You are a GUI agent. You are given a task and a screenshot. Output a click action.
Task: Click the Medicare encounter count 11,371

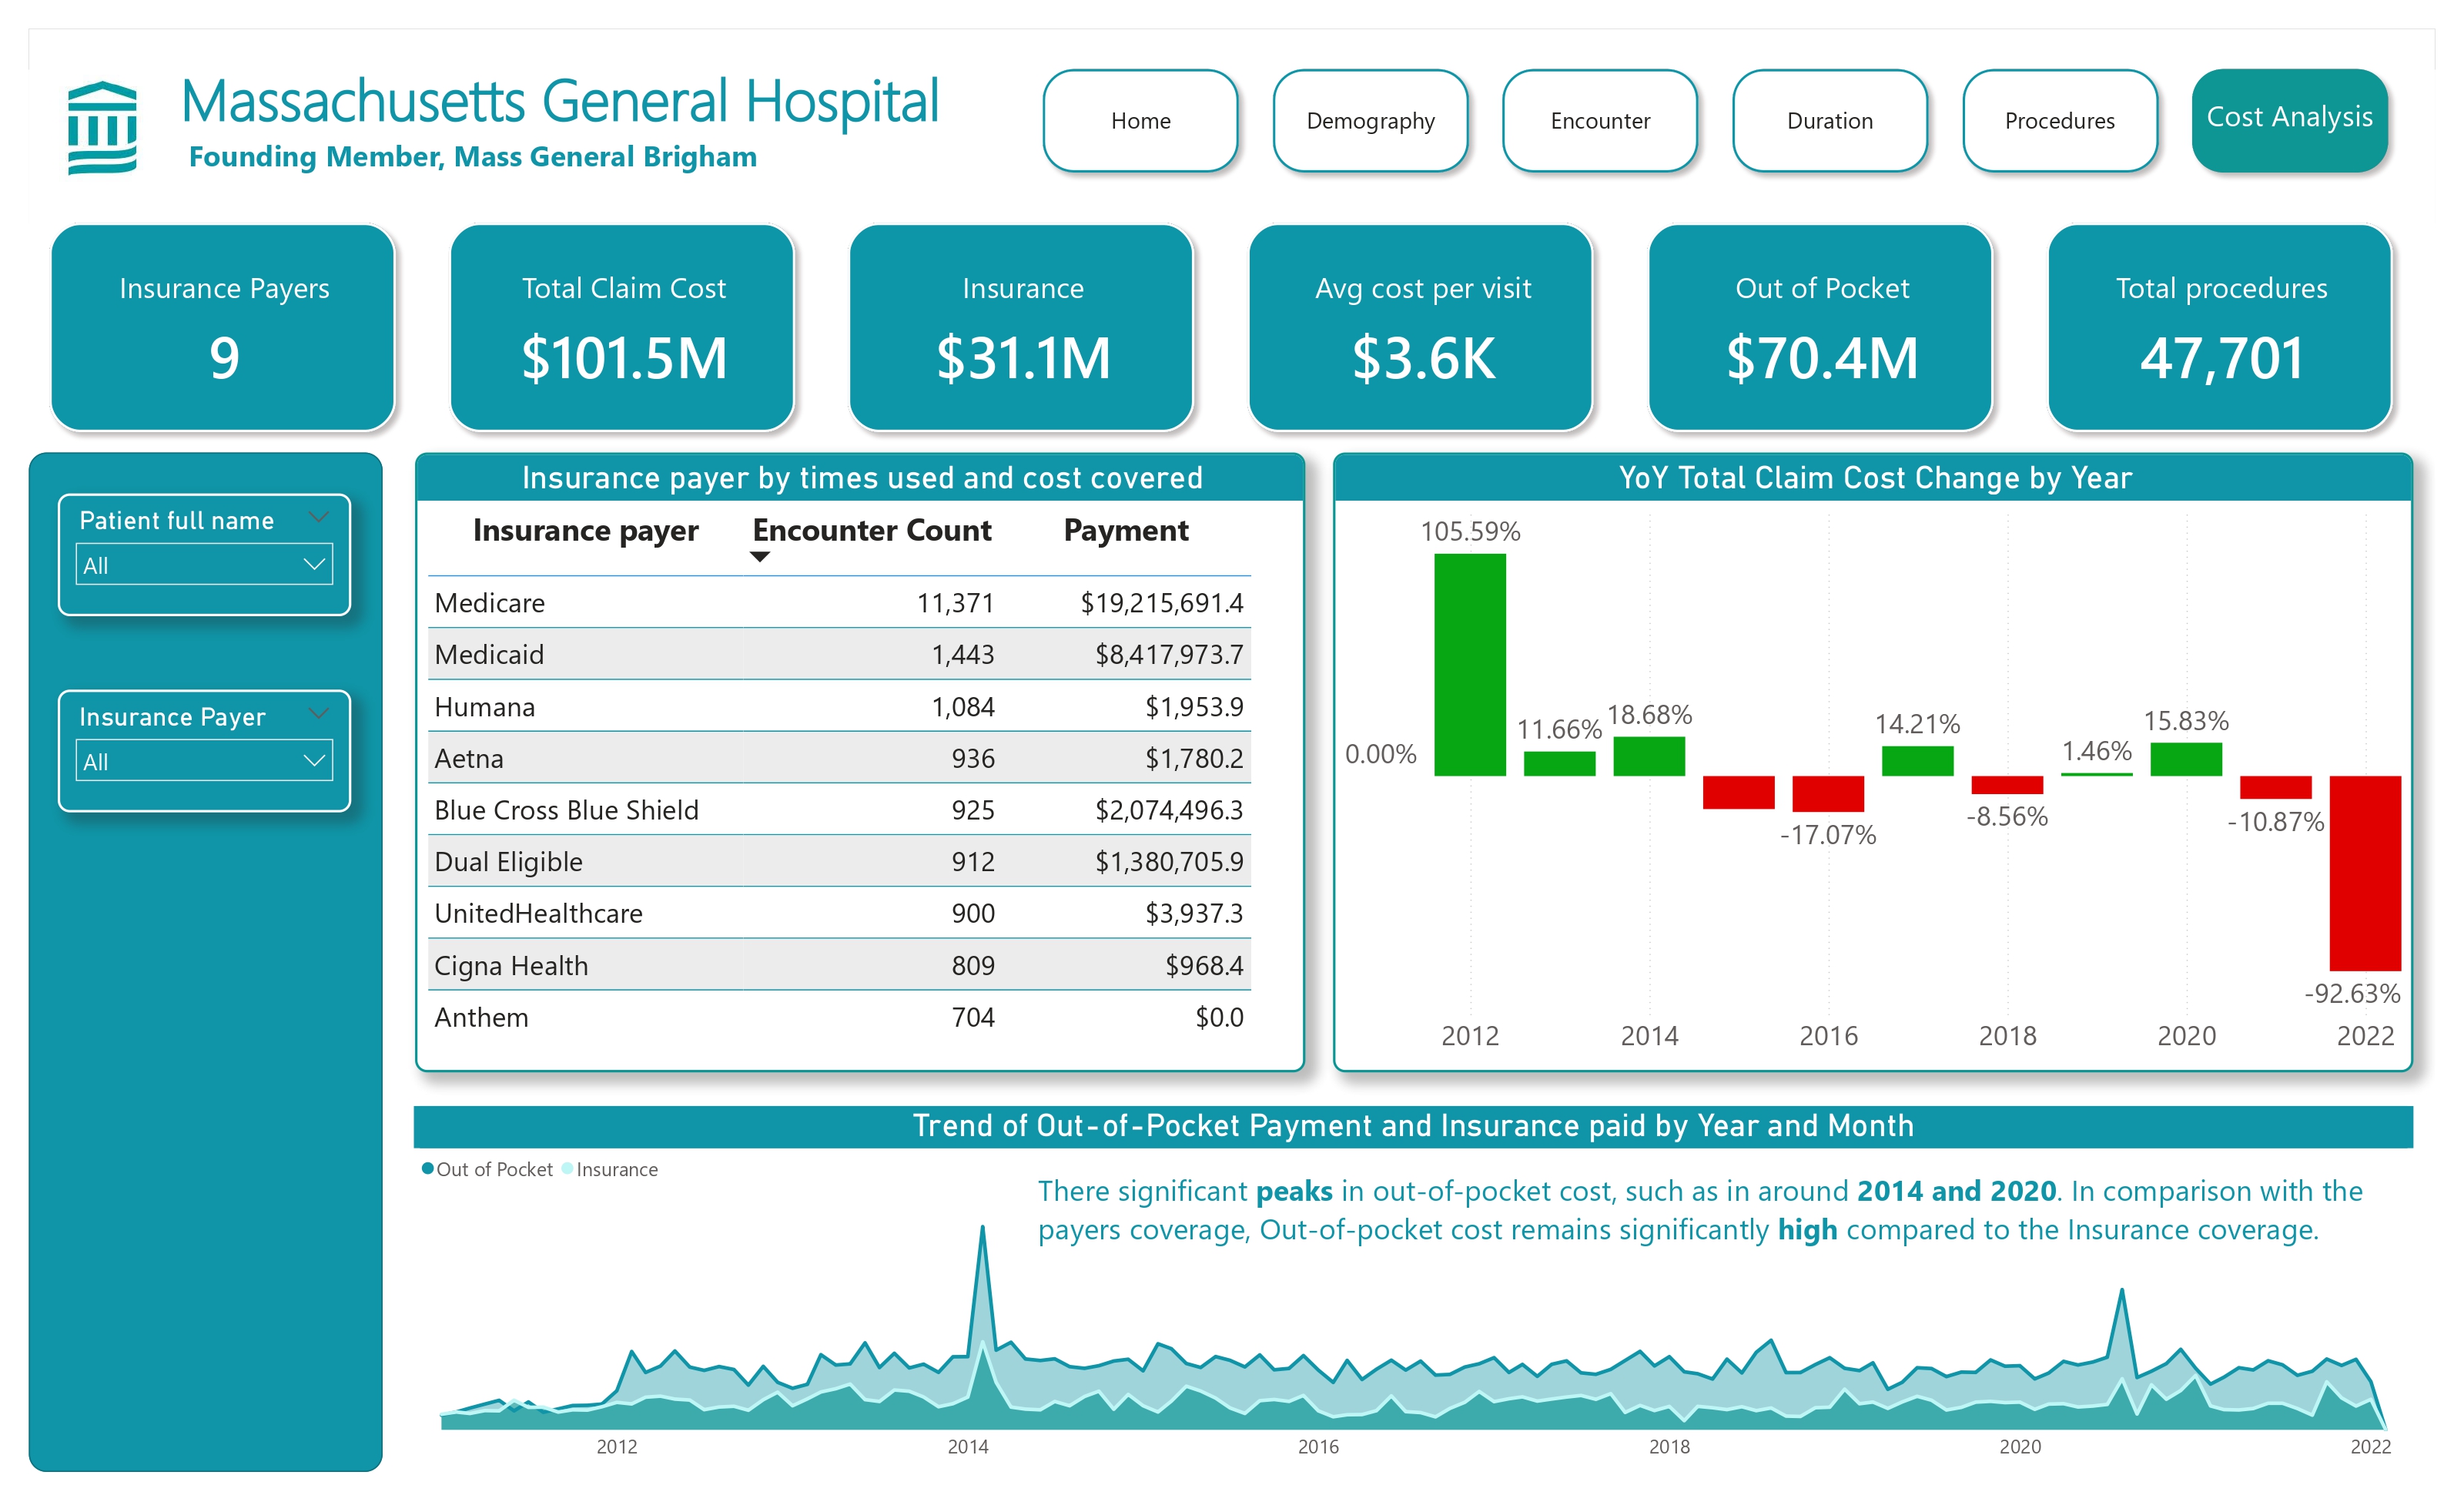[956, 603]
